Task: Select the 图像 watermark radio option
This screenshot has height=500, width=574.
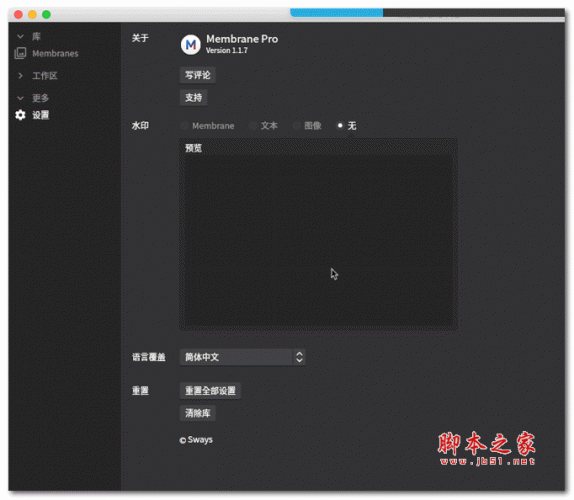Action: (x=308, y=126)
